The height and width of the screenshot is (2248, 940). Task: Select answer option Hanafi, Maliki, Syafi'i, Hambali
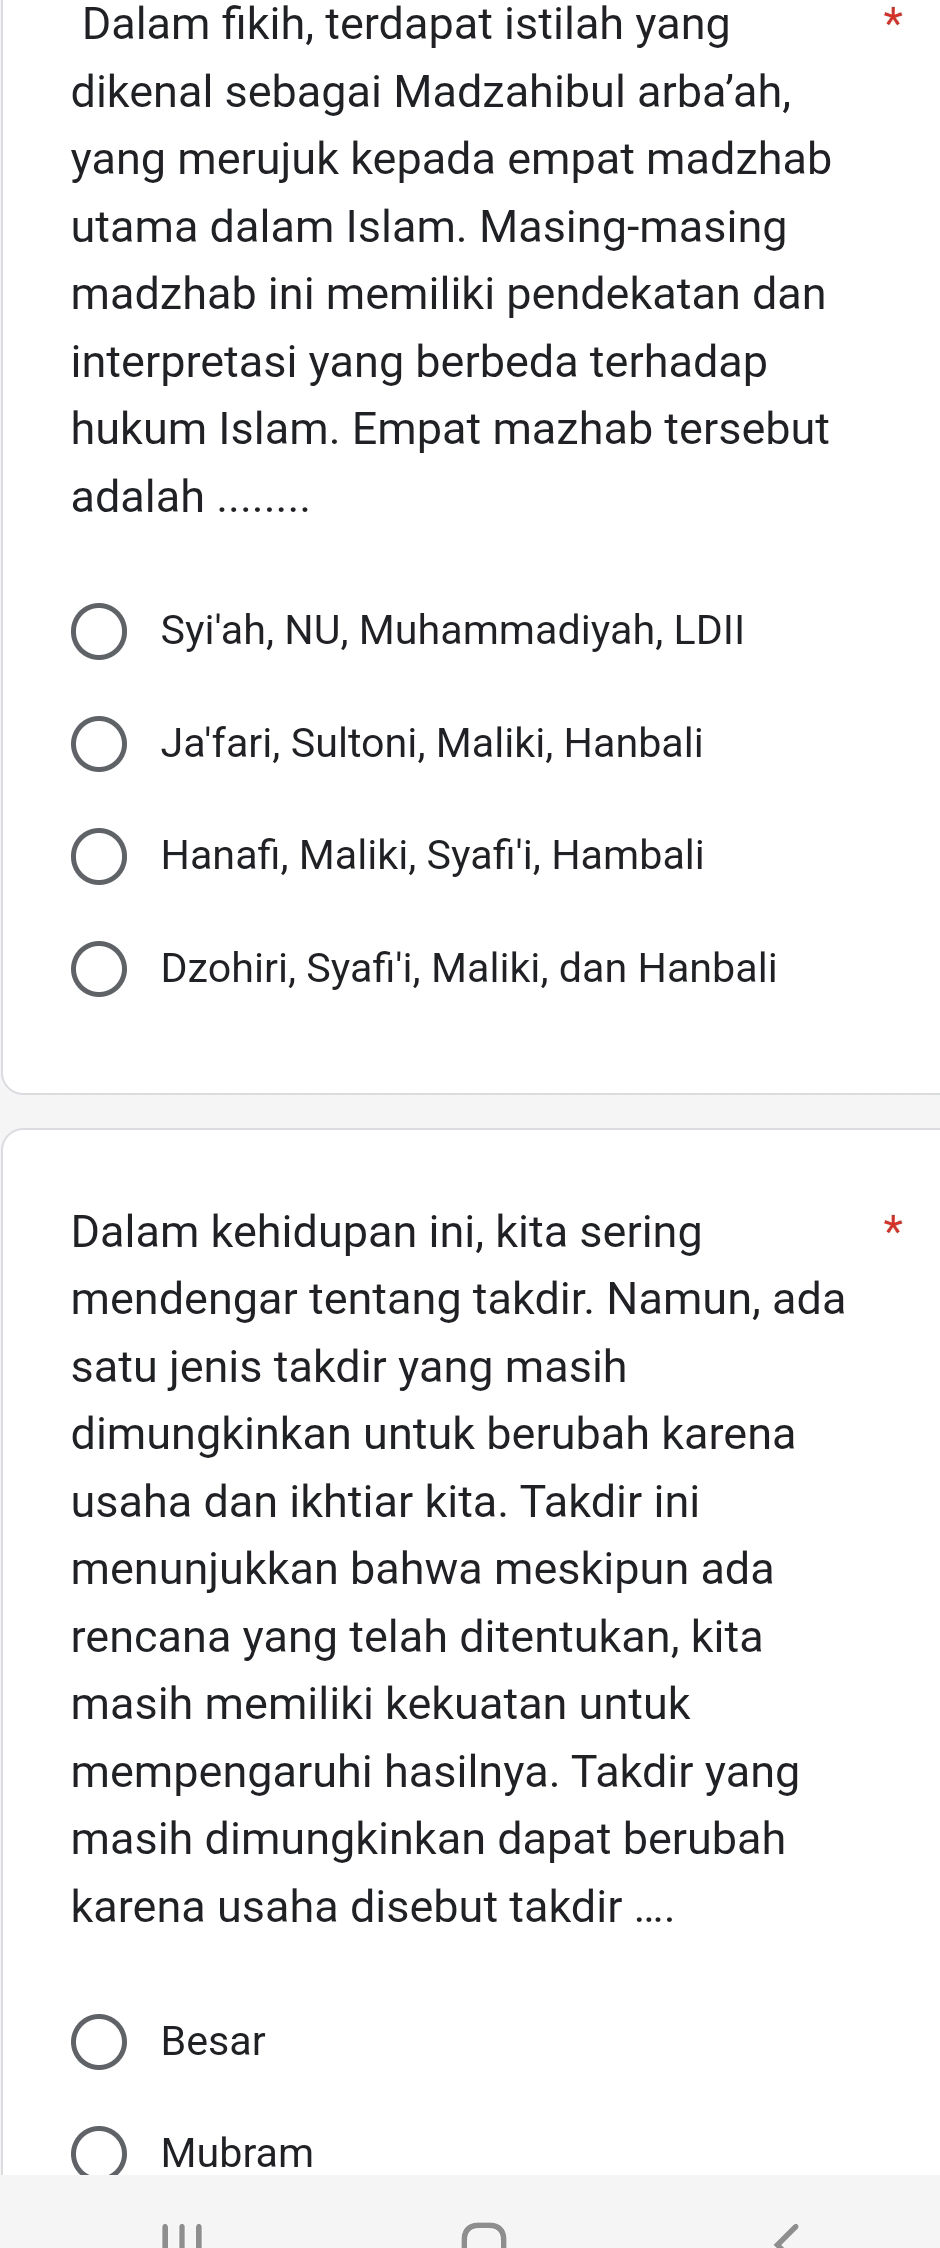(100, 855)
